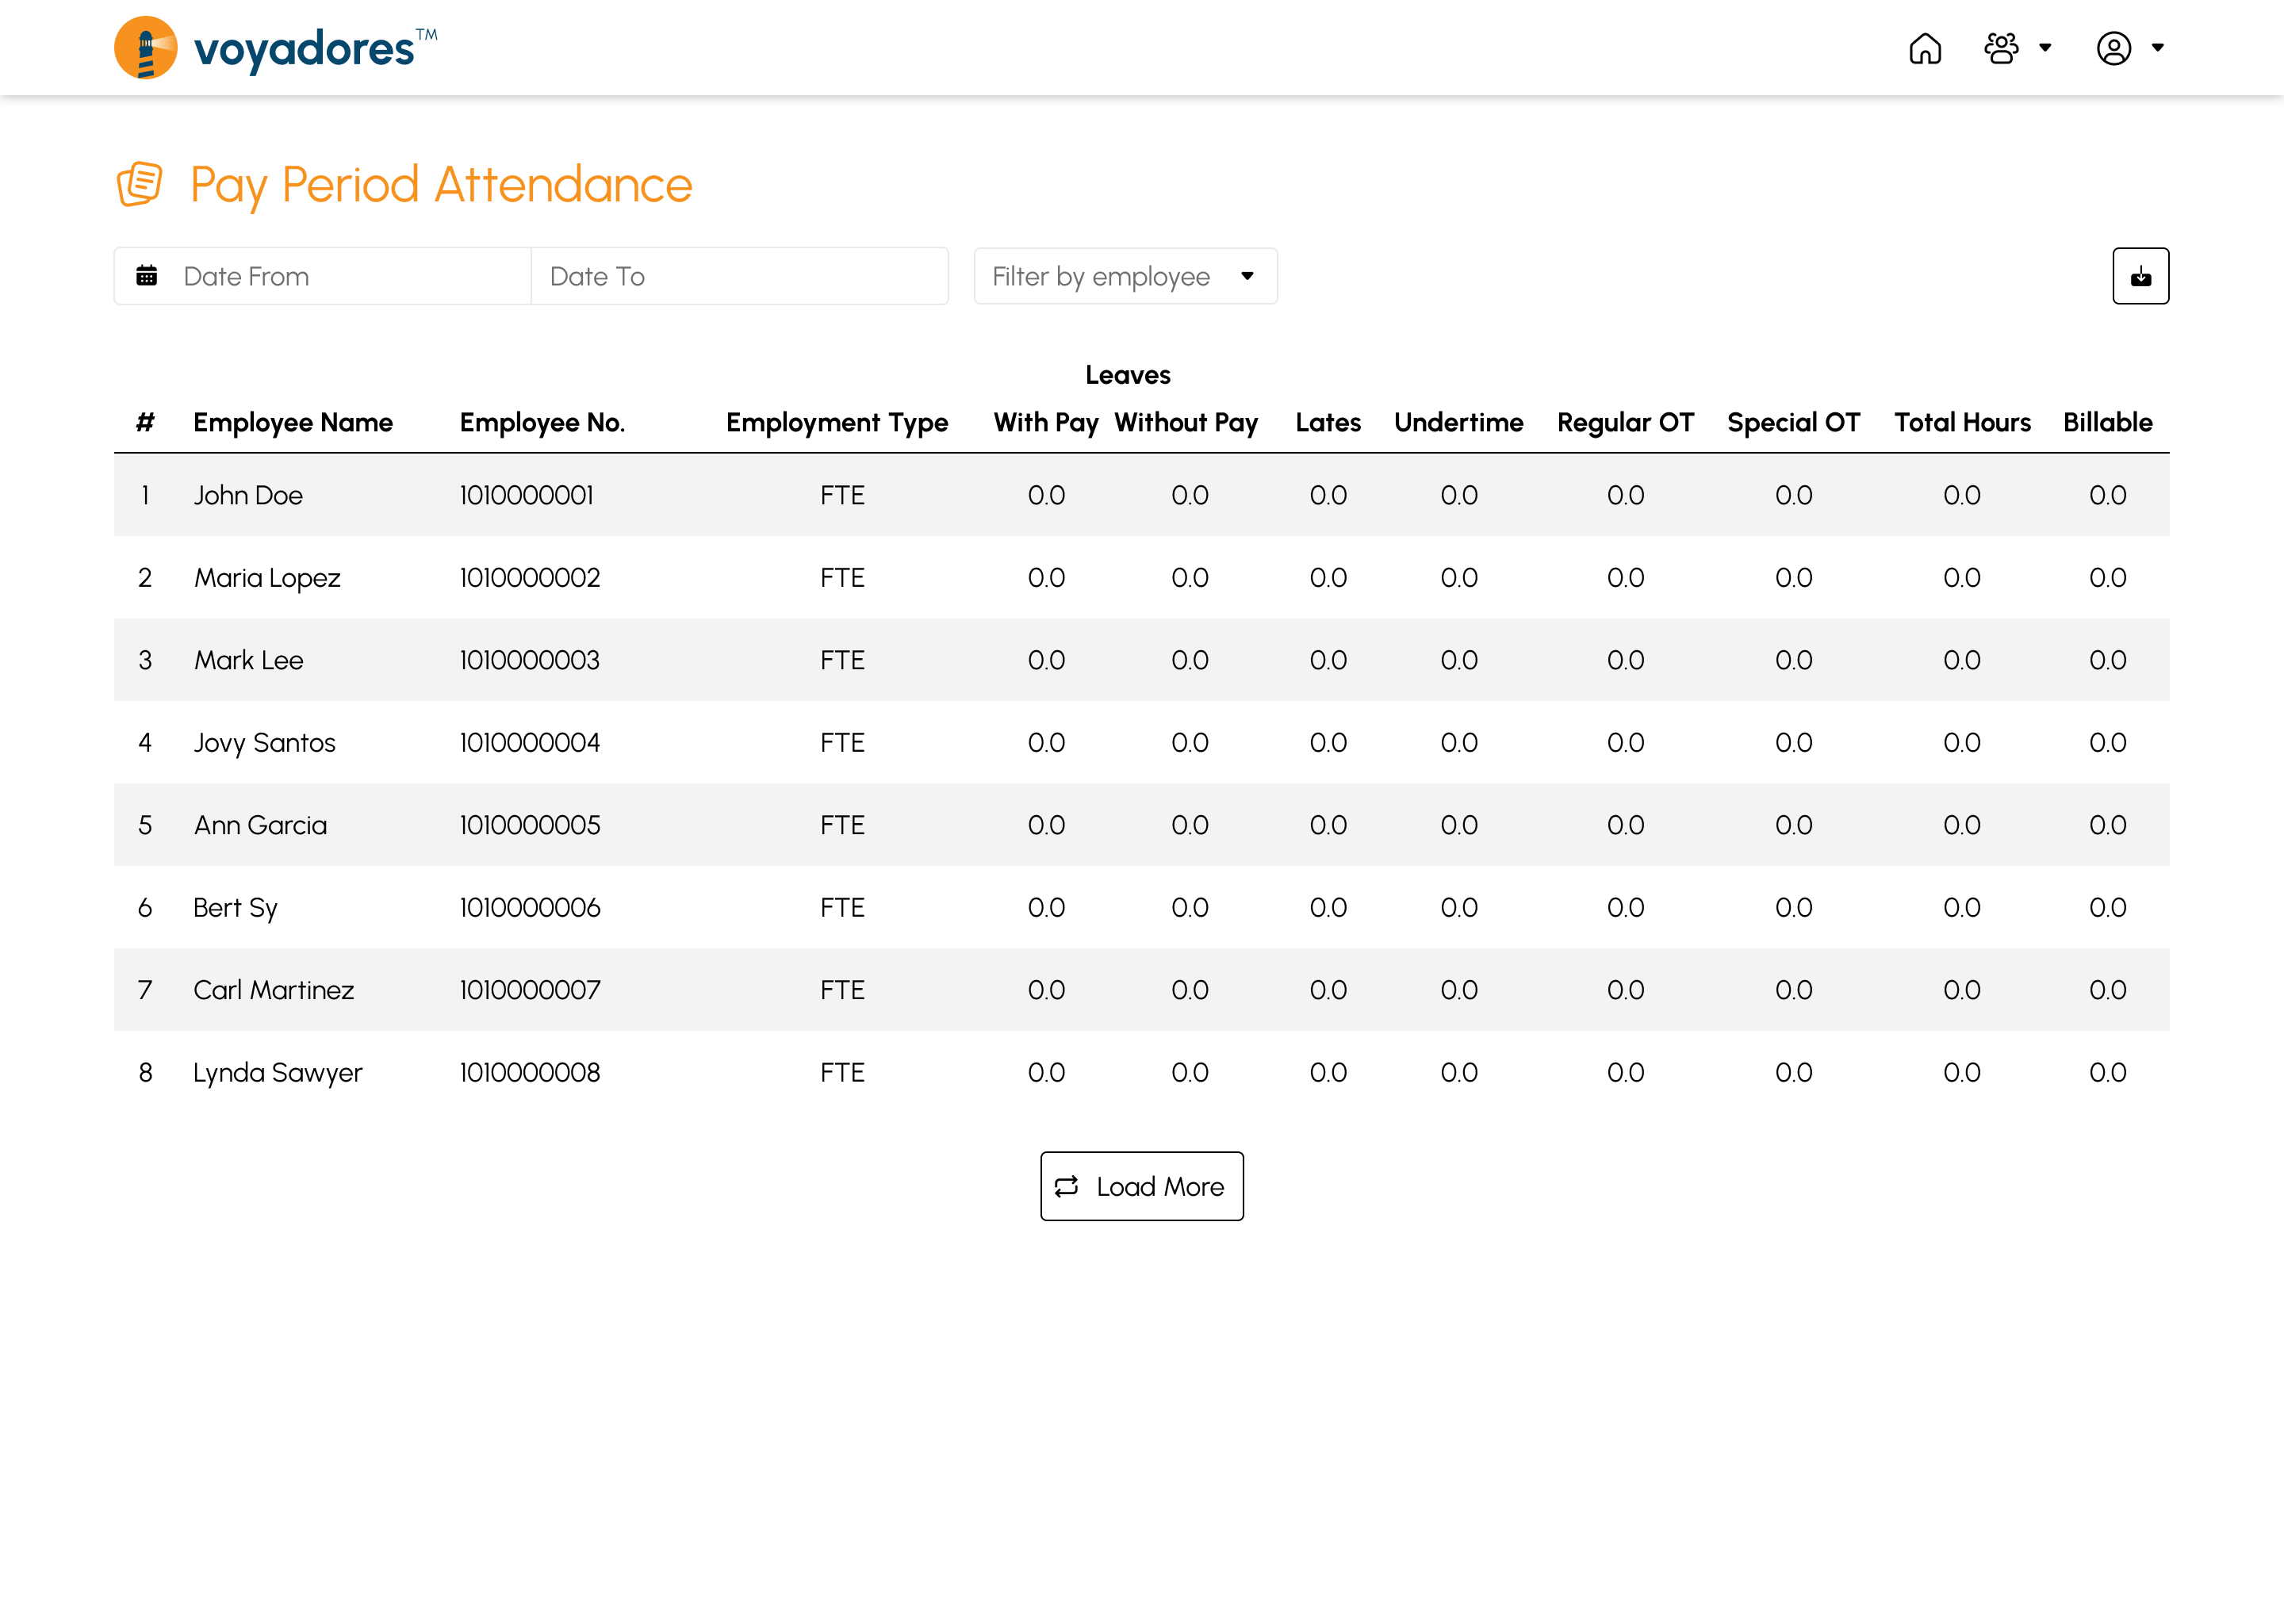Focus the Date From field
This screenshot has width=2284, height=1624.
323,276
